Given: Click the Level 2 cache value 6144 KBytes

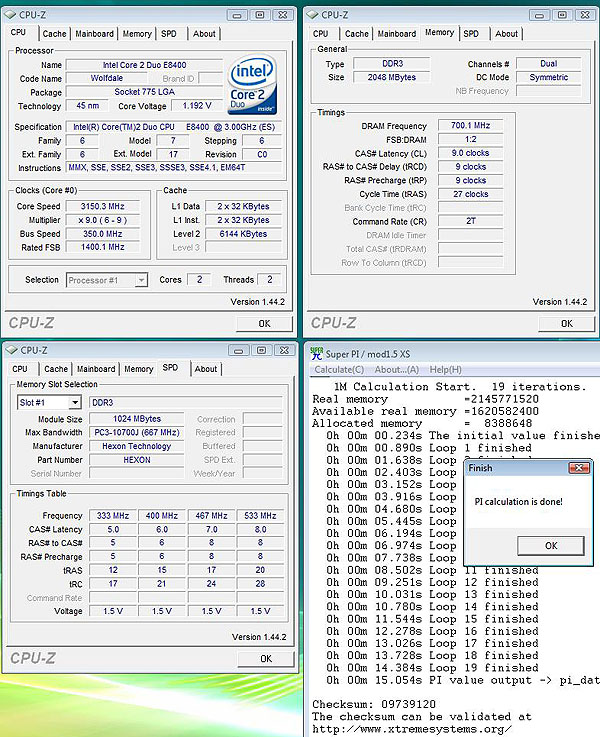Looking at the screenshot, I should (243, 234).
